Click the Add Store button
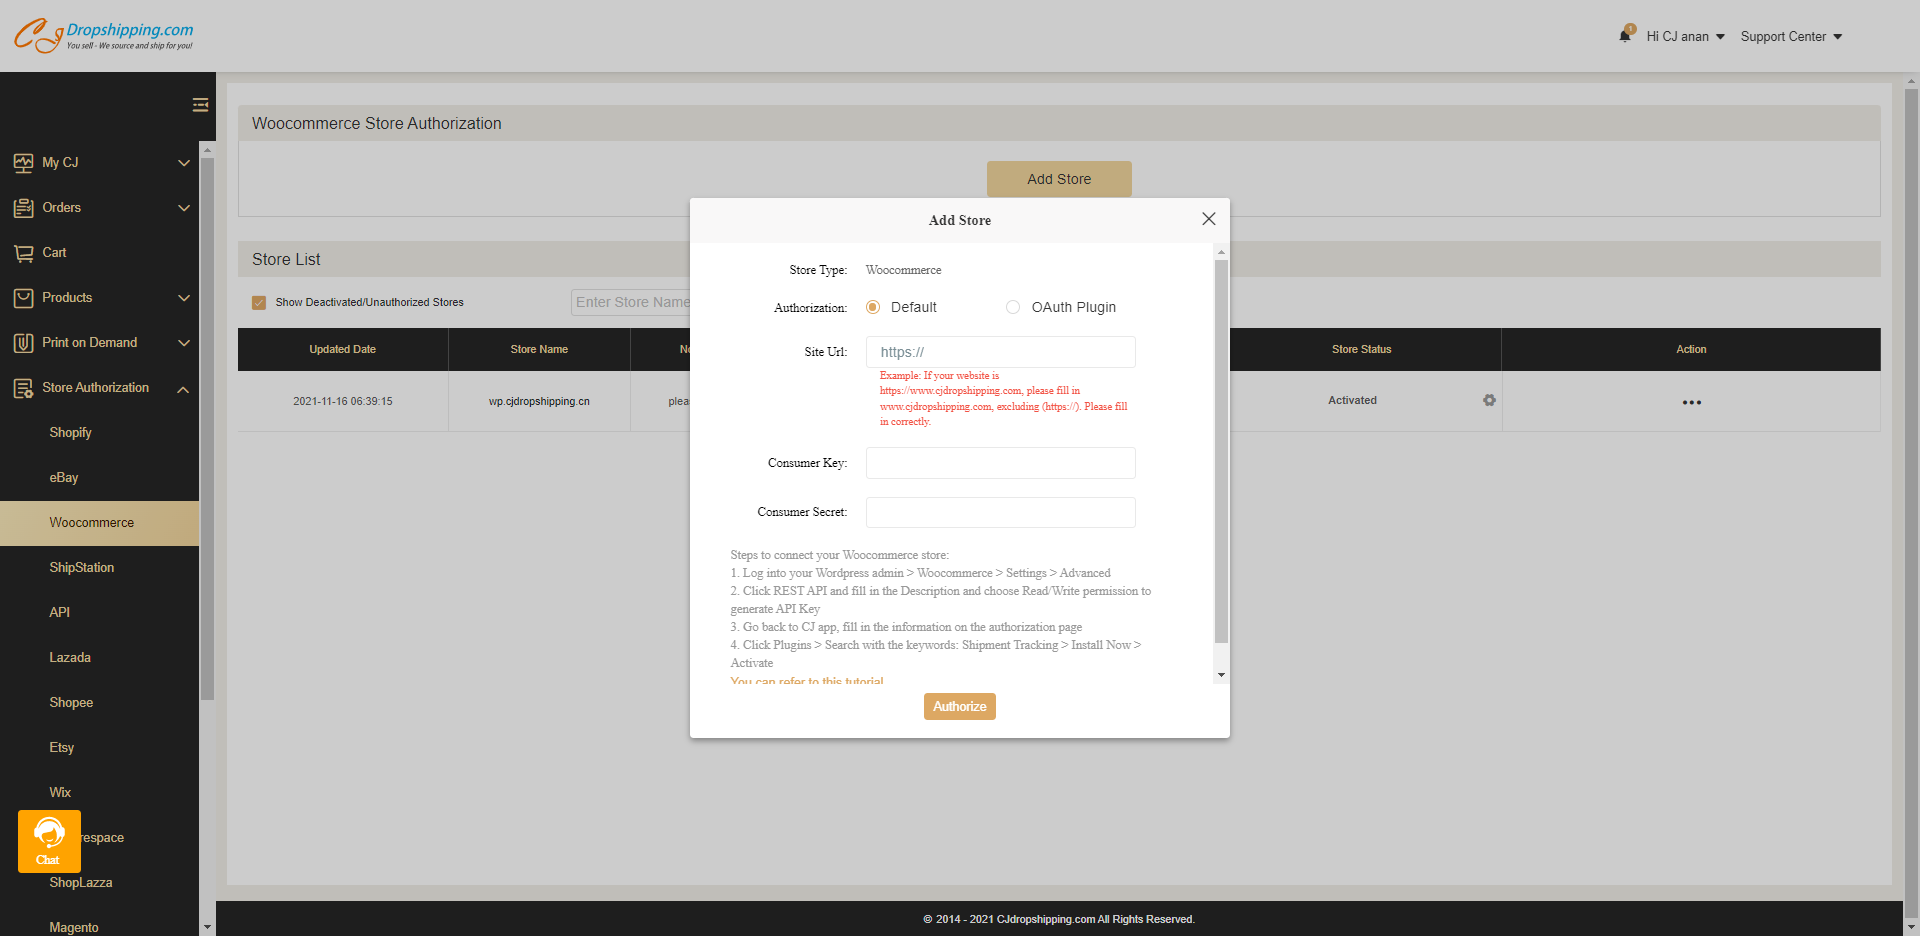 [x=1059, y=179]
